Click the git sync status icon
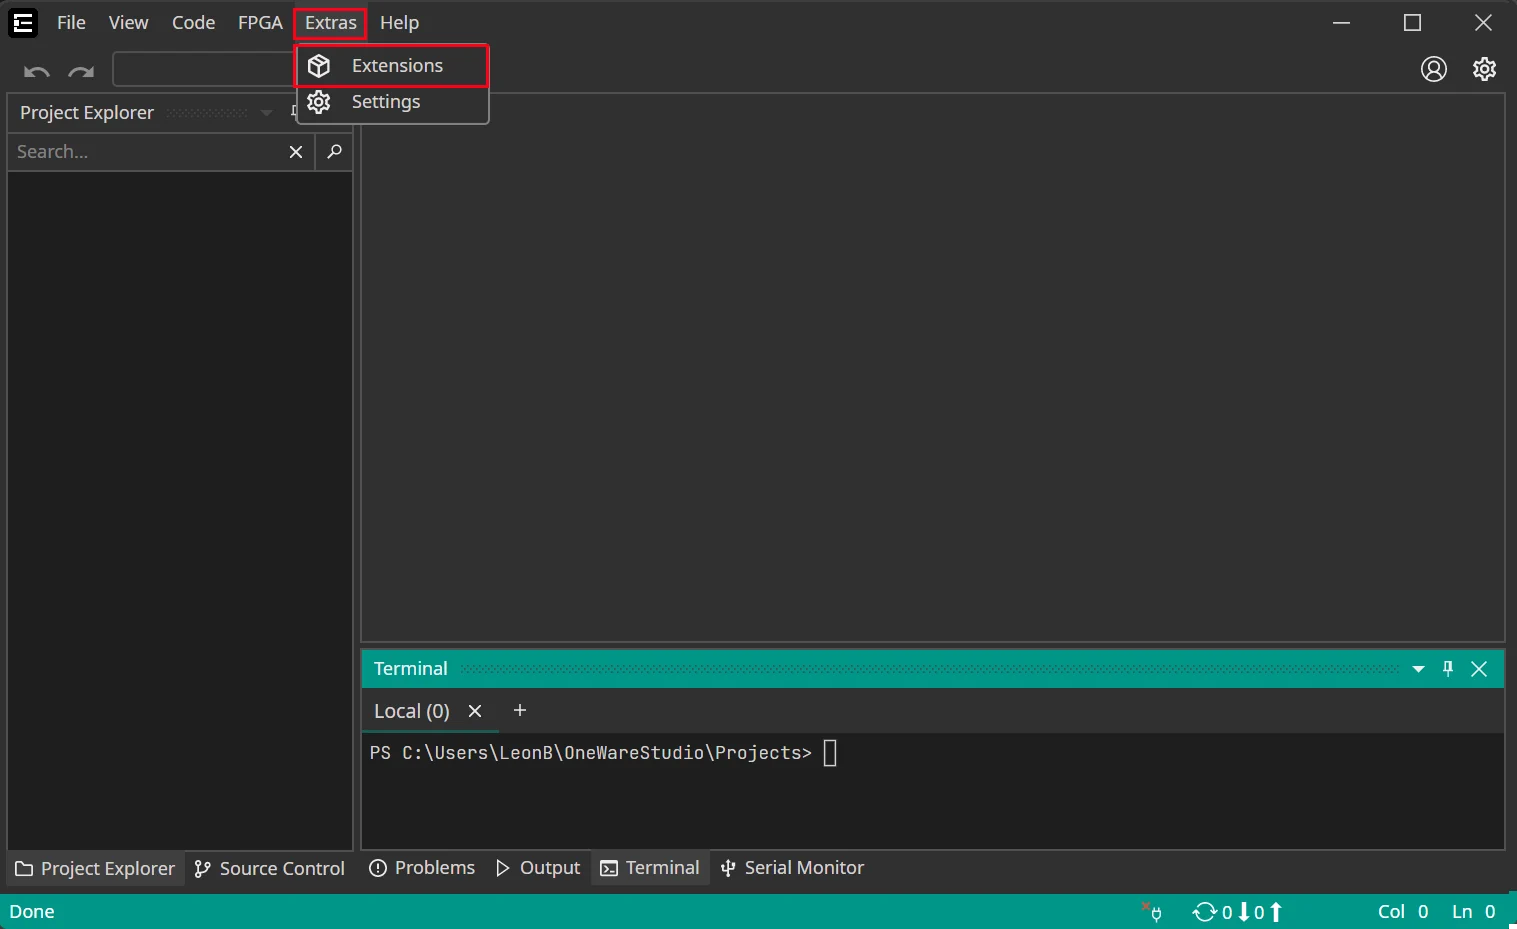This screenshot has width=1517, height=929. pos(1204,912)
